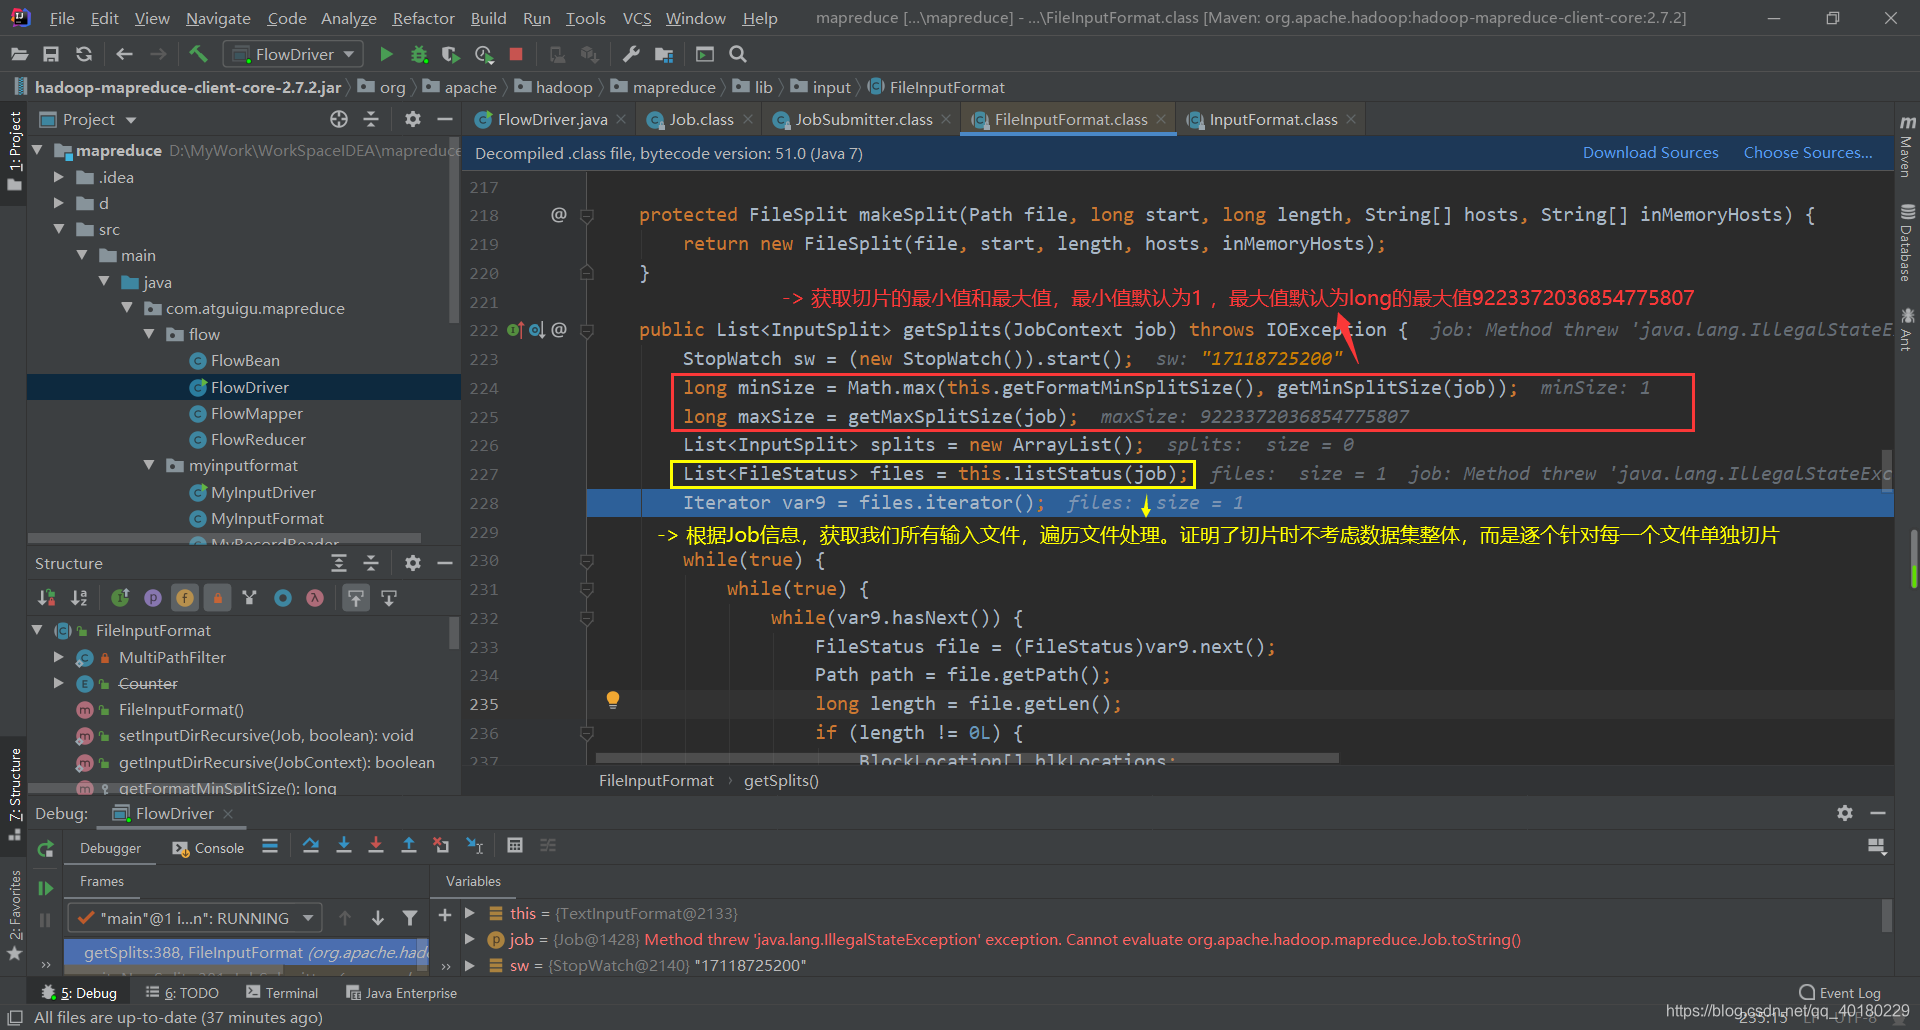Toggle Show Anonymous Classes blue circle icon
This screenshot has height=1030, width=1920.
[x=283, y=598]
